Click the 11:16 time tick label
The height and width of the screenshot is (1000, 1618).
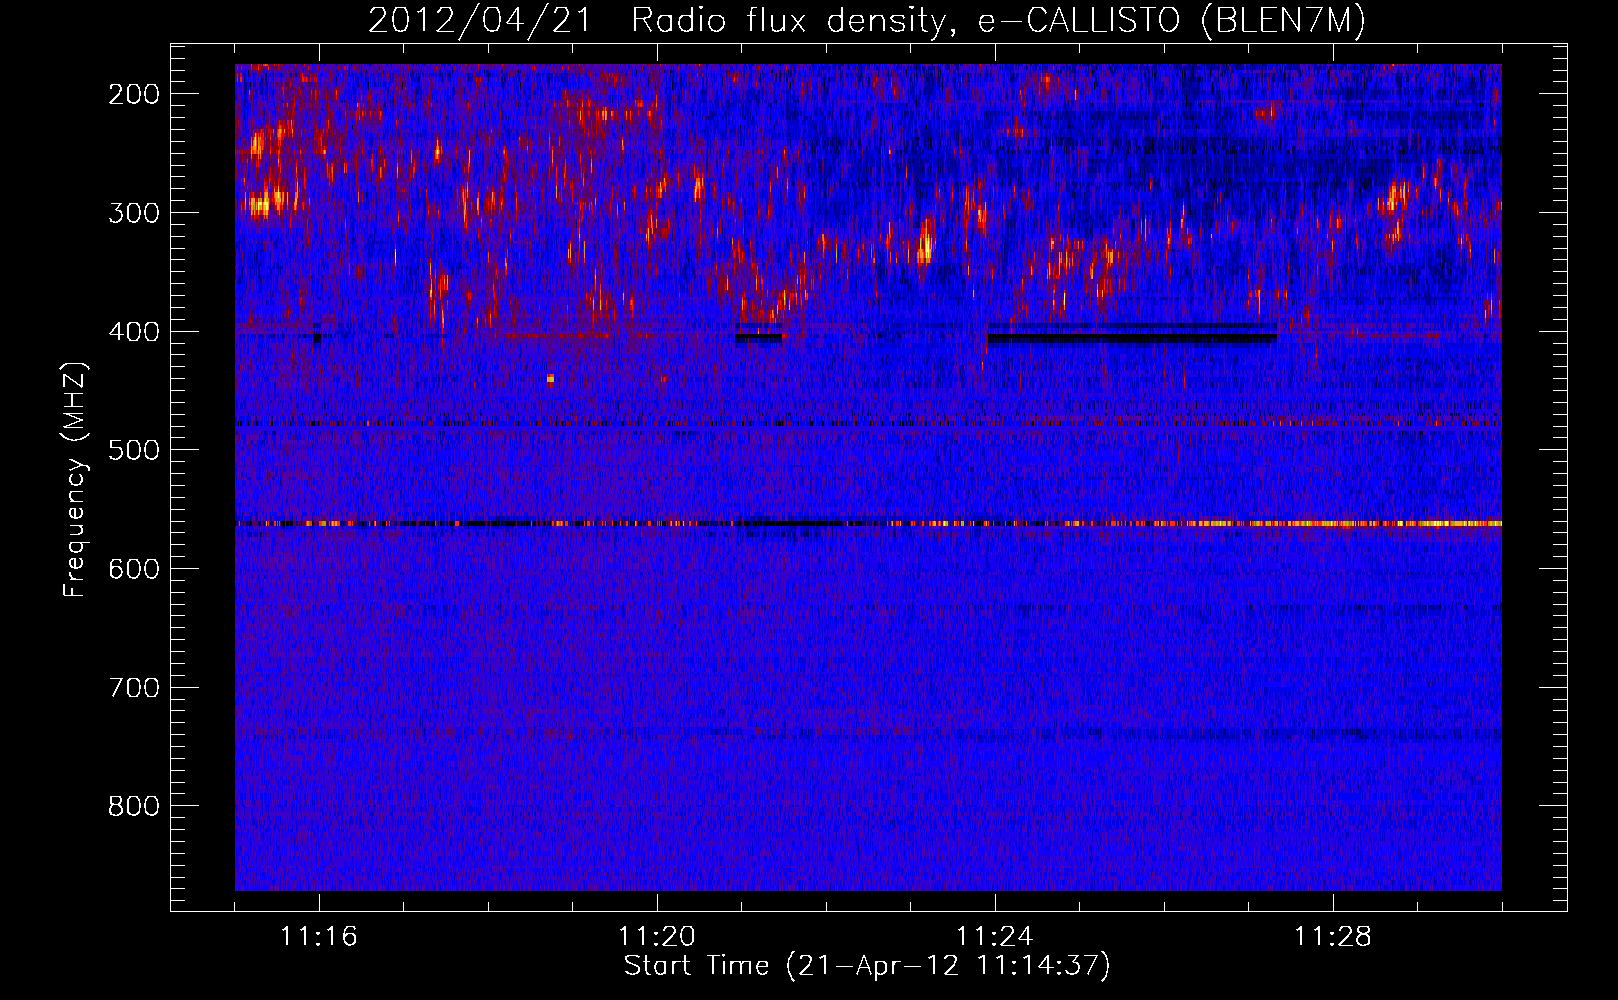pyautogui.click(x=319, y=937)
